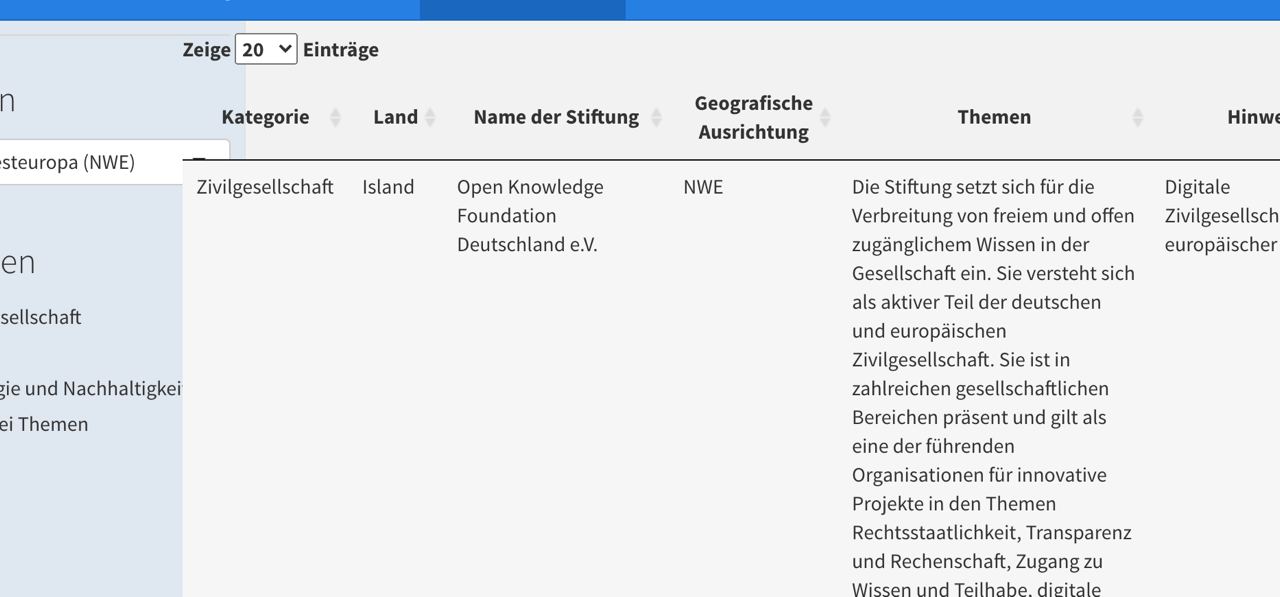The width and height of the screenshot is (1280, 597).
Task: Open the region dropdown showing Nordwesteuropa (NWE)
Action: [115, 162]
